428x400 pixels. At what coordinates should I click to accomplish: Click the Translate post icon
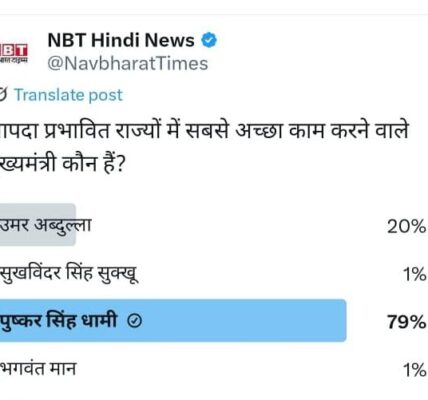3,95
